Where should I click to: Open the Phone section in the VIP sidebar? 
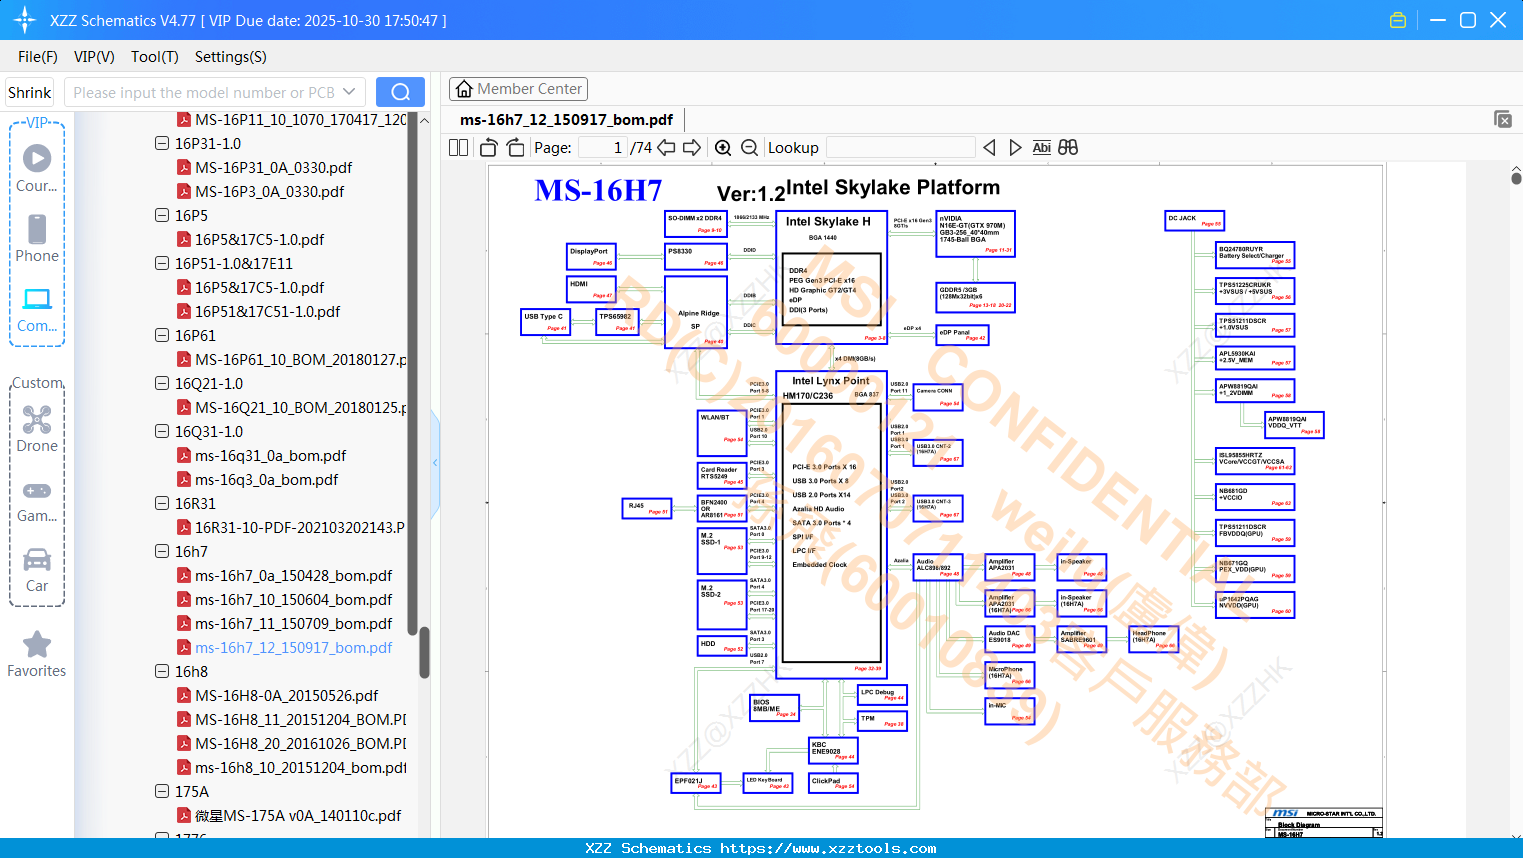(37, 242)
